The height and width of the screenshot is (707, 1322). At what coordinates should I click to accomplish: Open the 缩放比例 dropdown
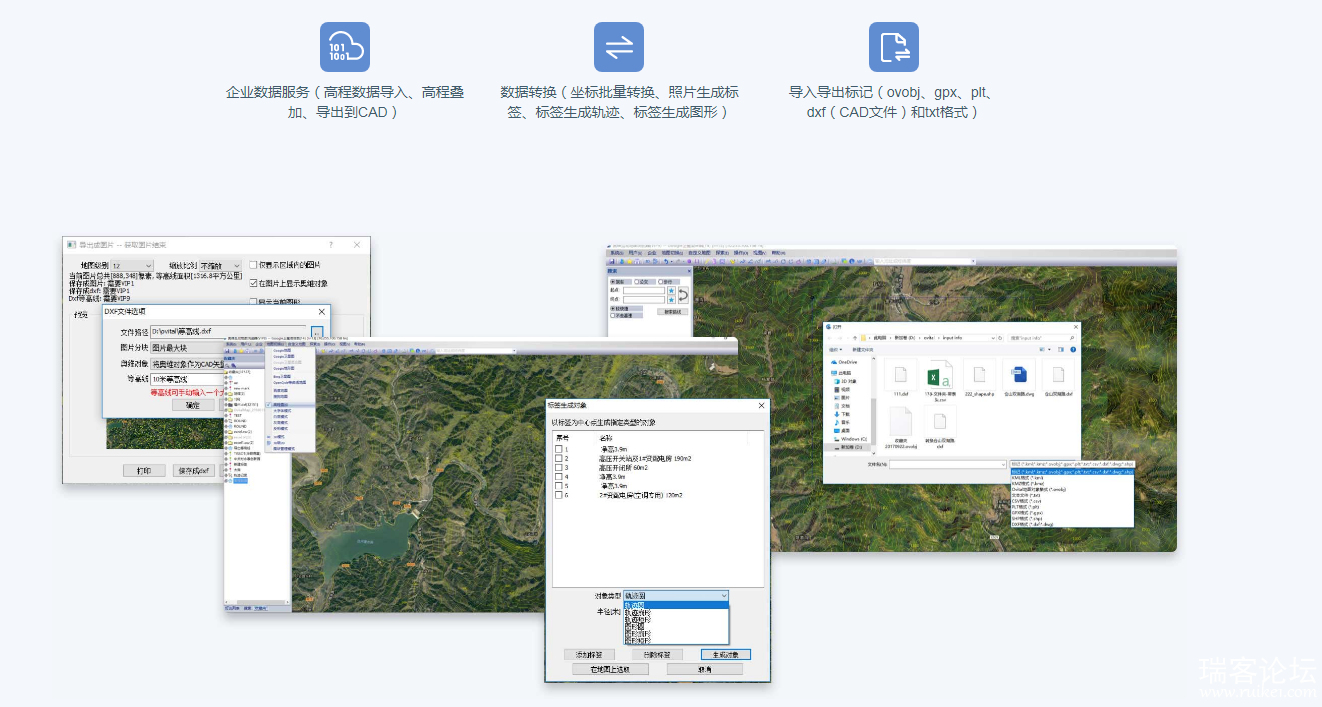point(220,266)
